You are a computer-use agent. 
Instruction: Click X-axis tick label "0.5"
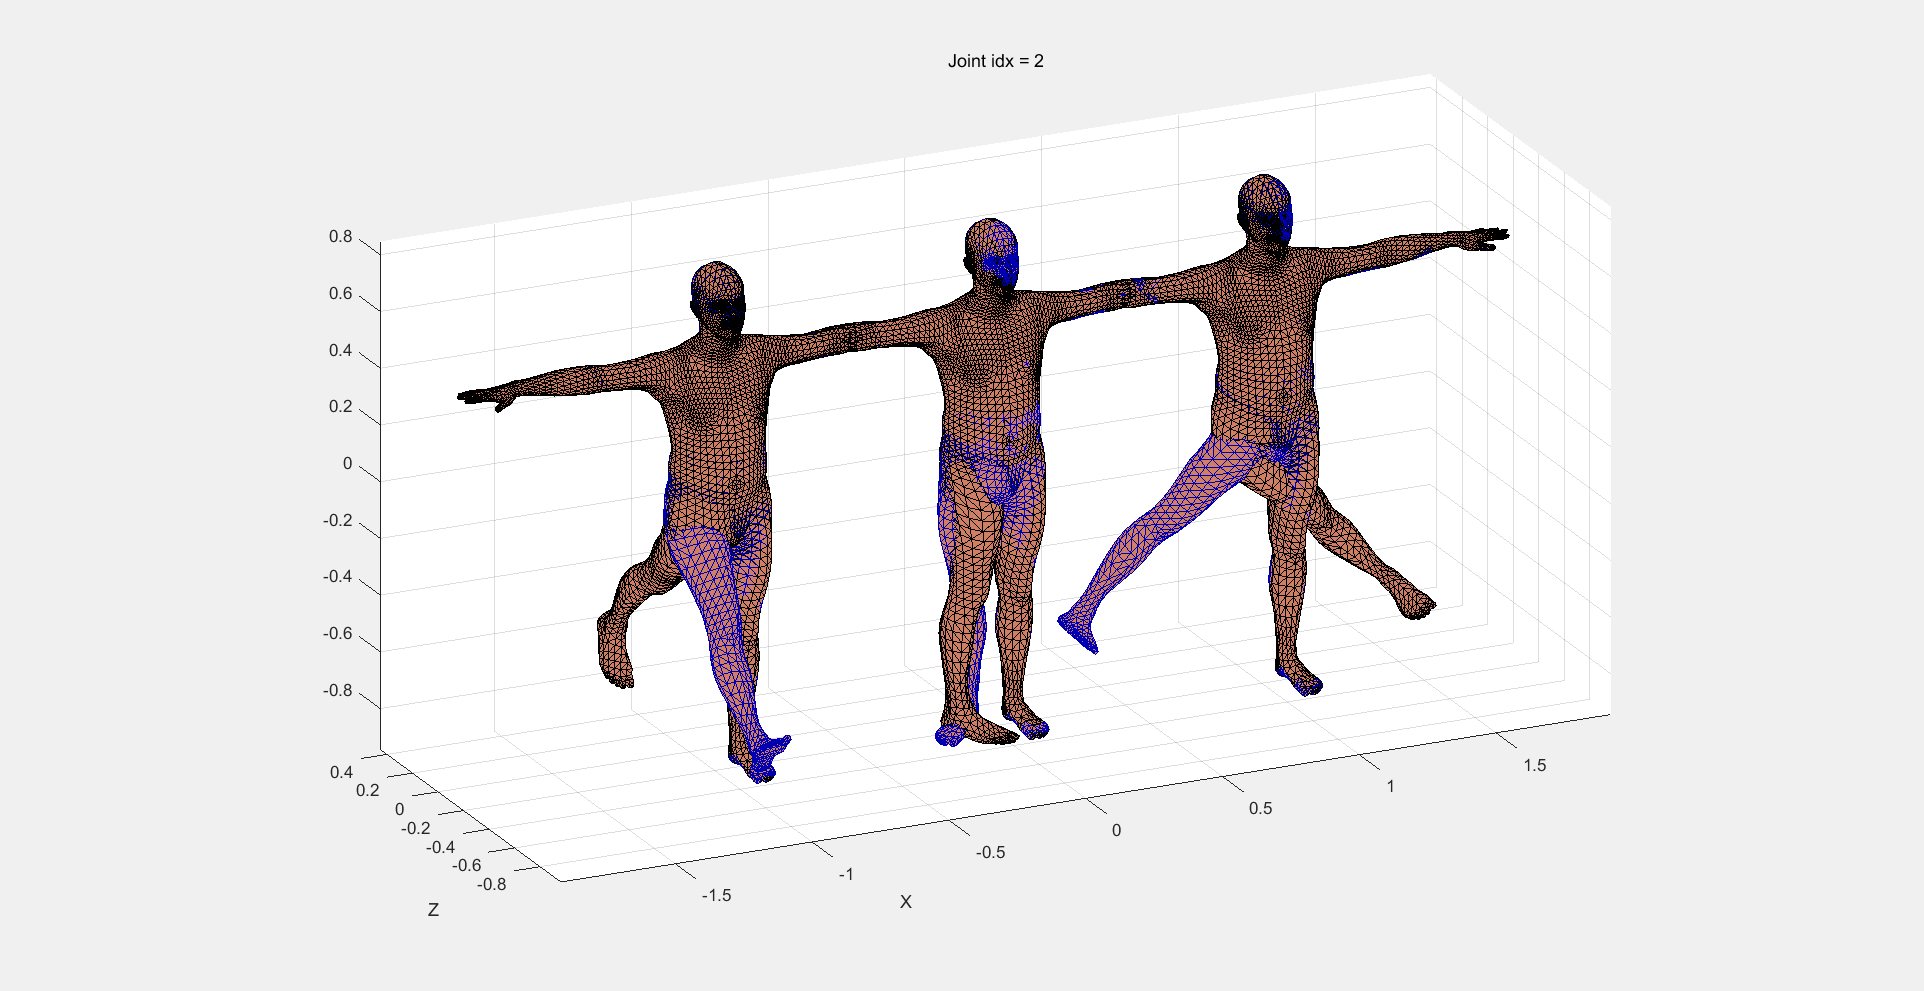point(1260,808)
